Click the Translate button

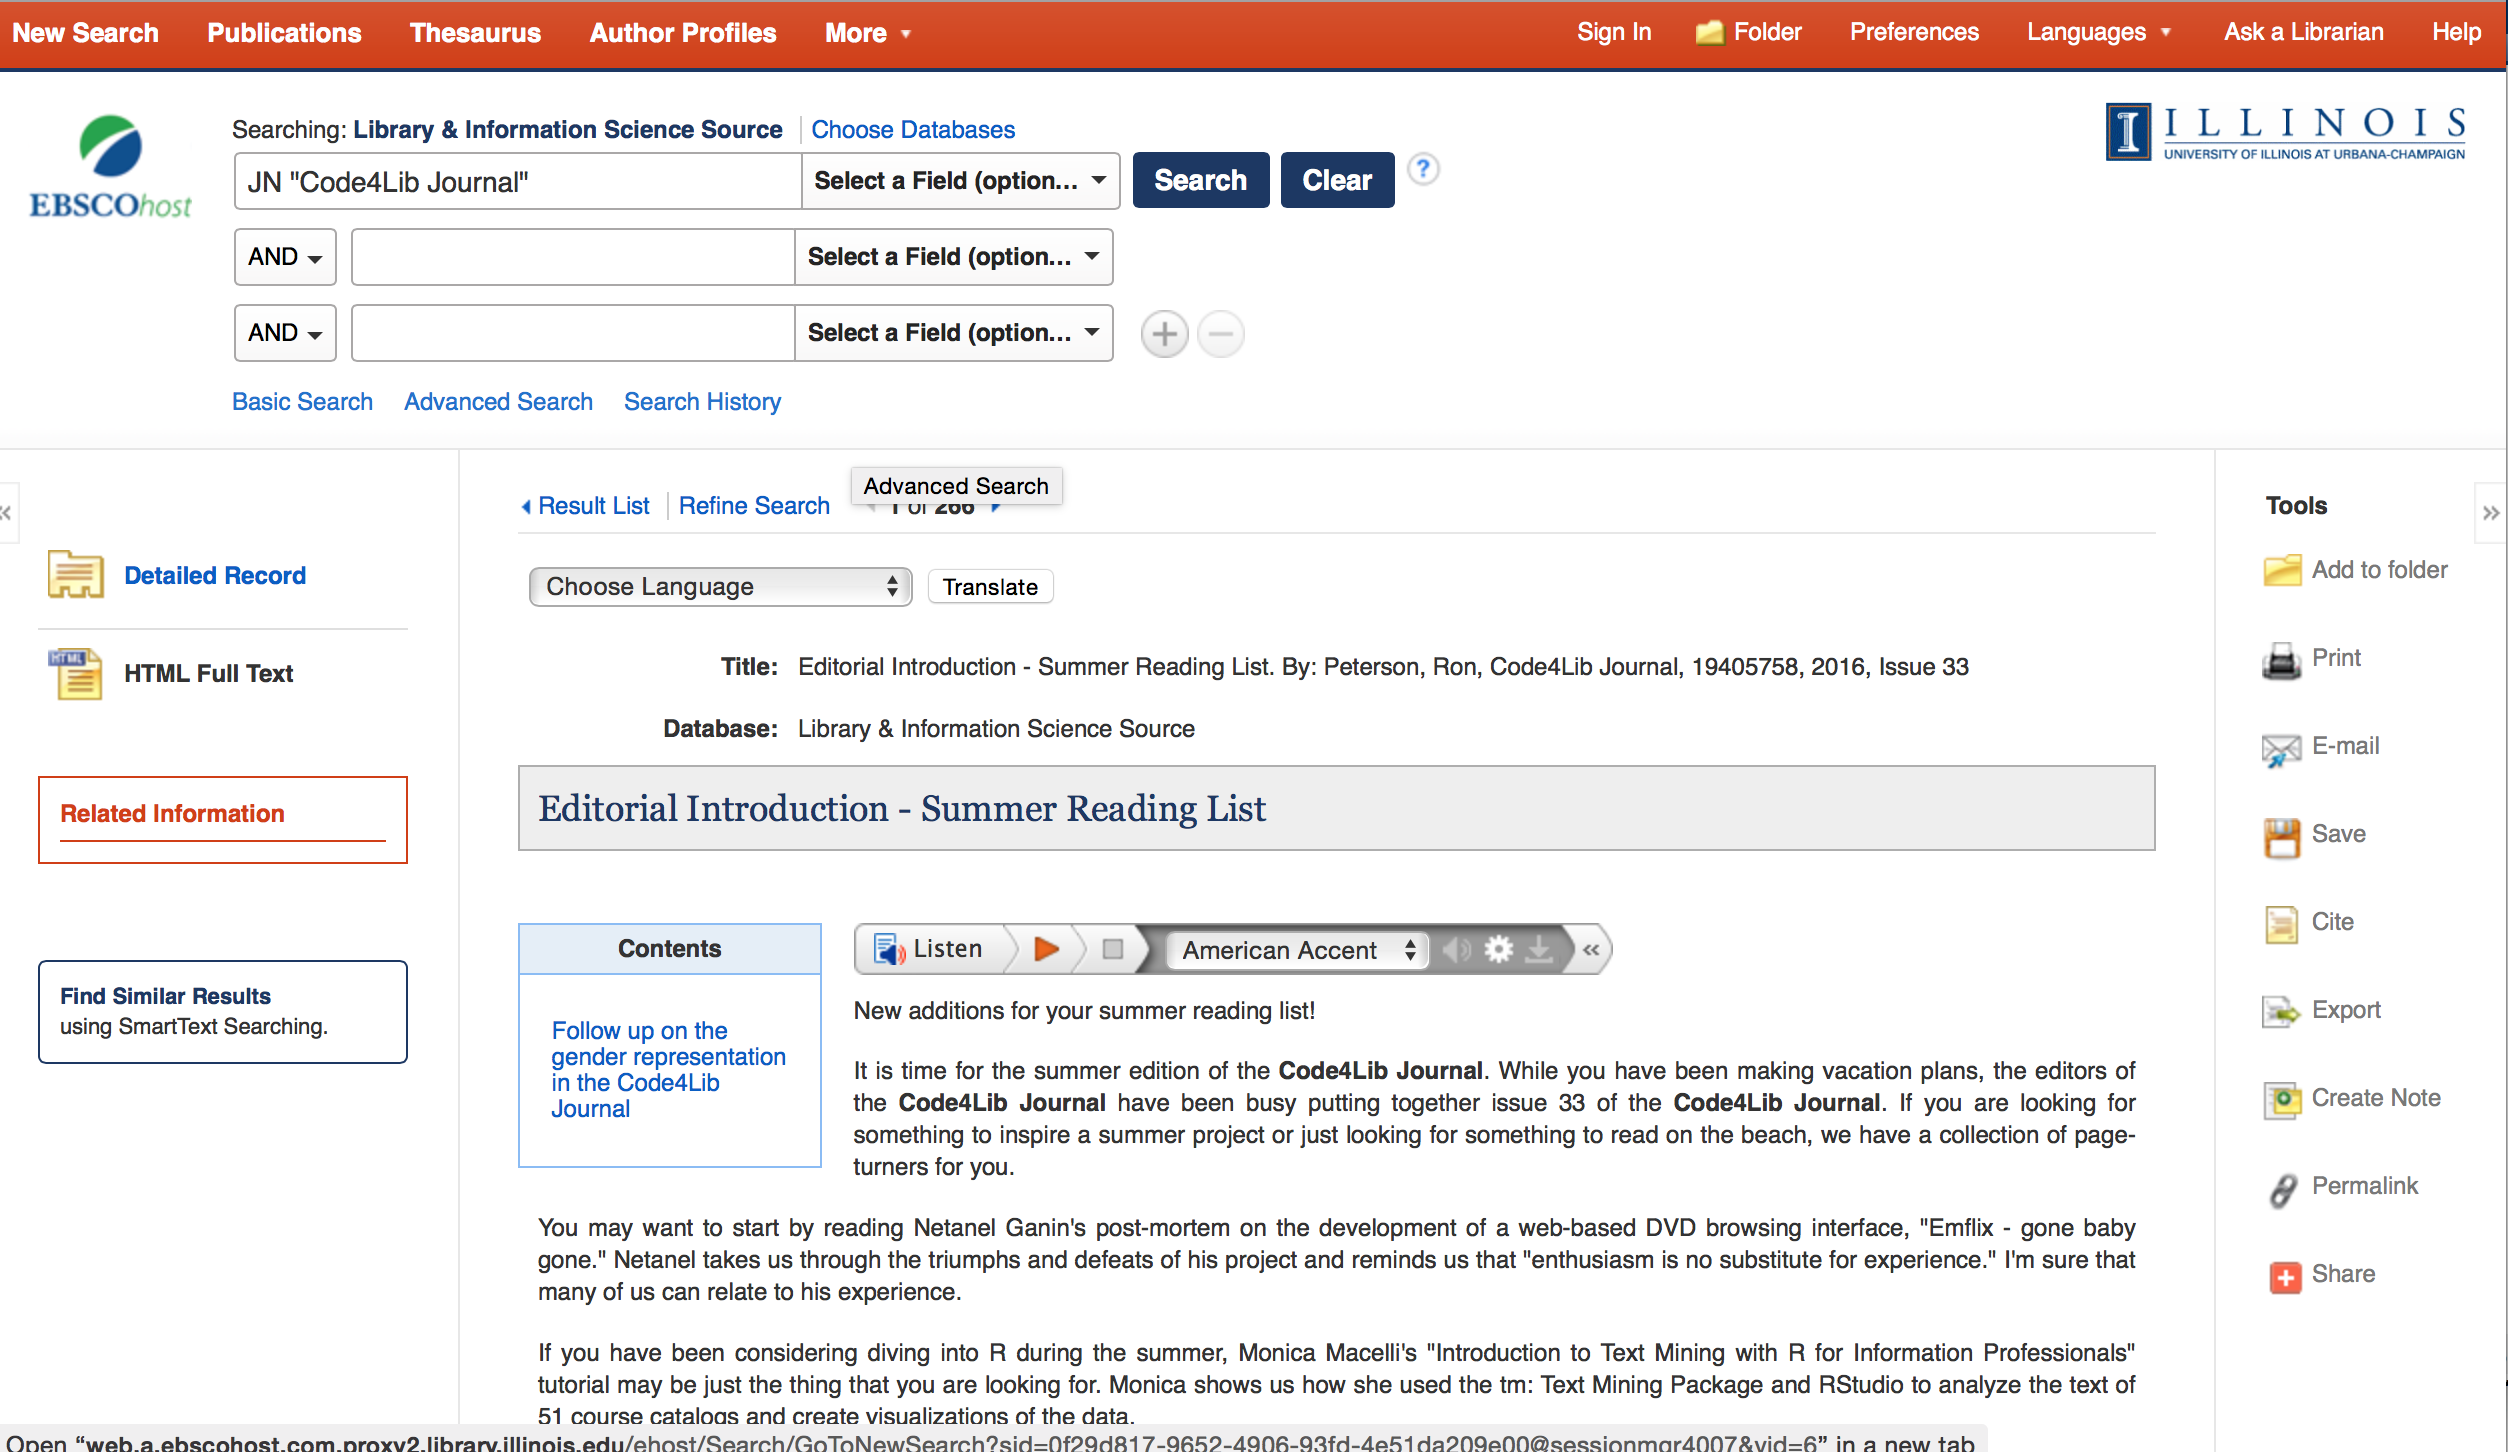990,587
